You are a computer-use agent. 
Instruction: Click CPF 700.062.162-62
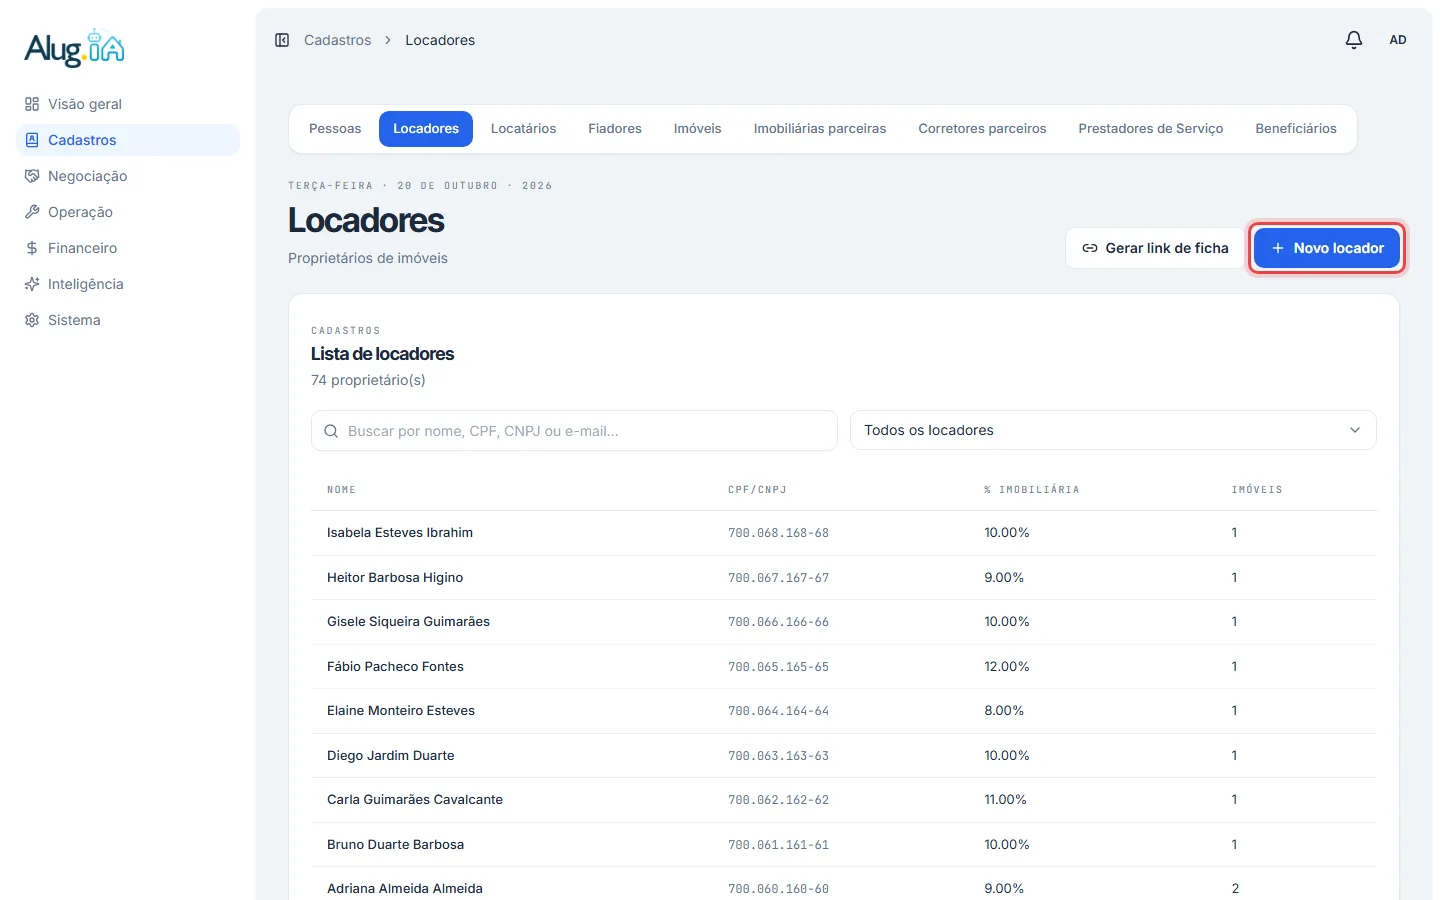tap(778, 800)
